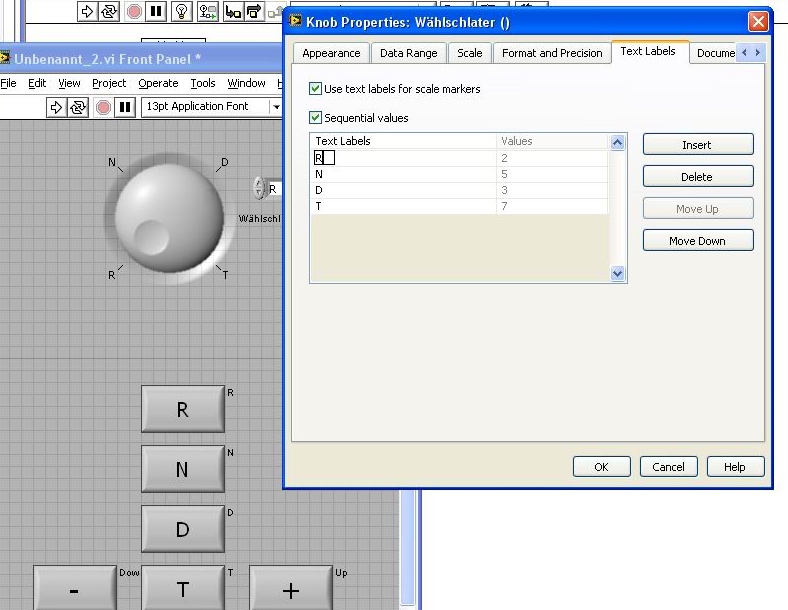Click the Insert button

pos(698,145)
